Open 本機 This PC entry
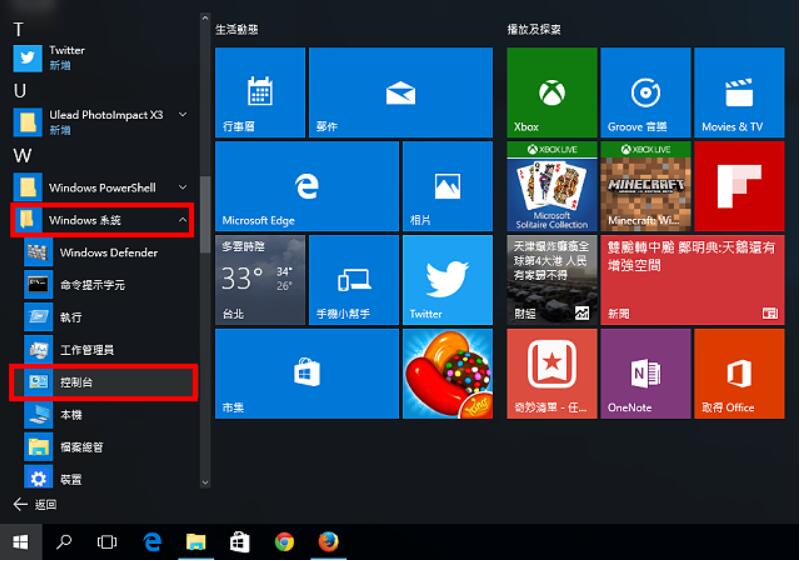Screen dimensions: 800x561 108,415
